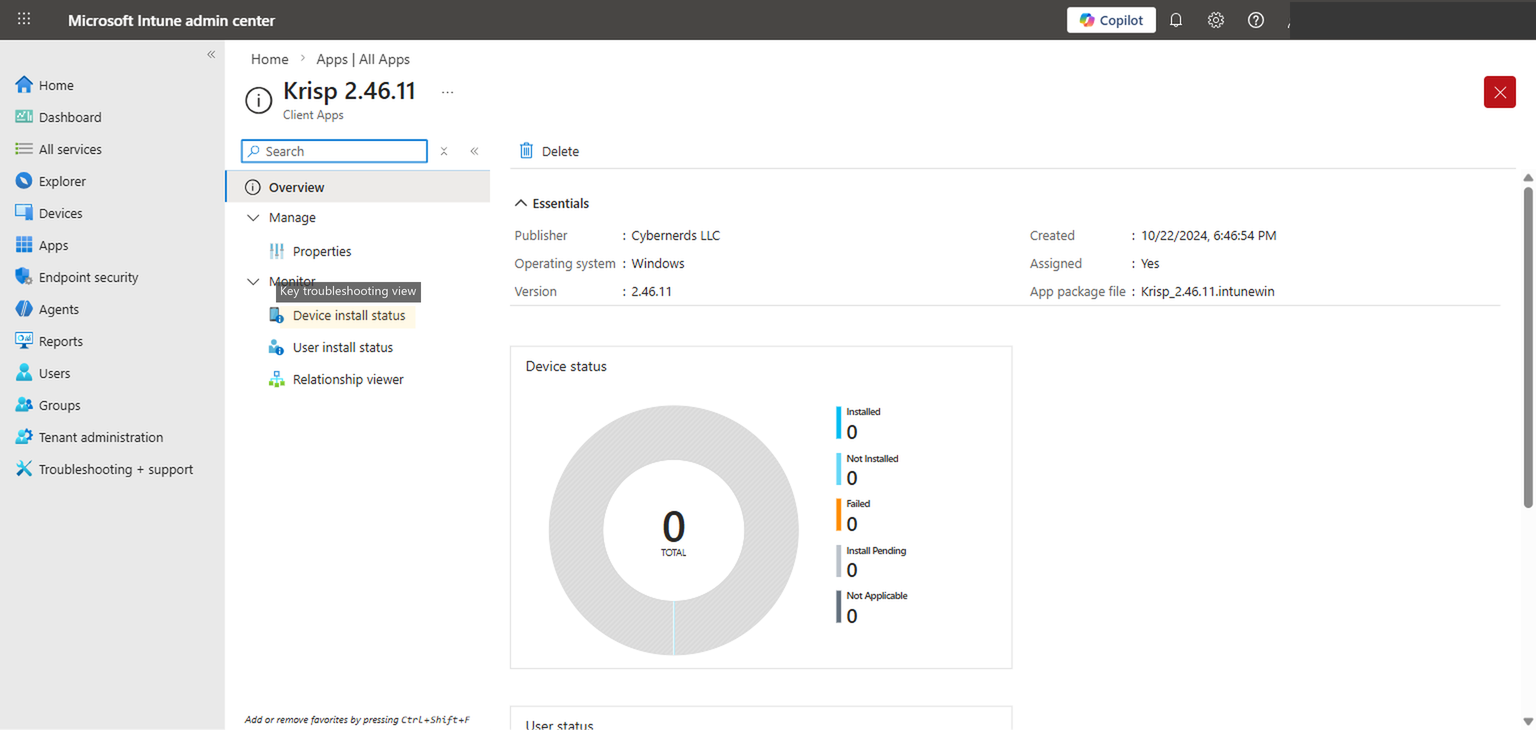This screenshot has width=1536, height=730.
Task: Open the help question-mark icon
Action: pos(1255,19)
